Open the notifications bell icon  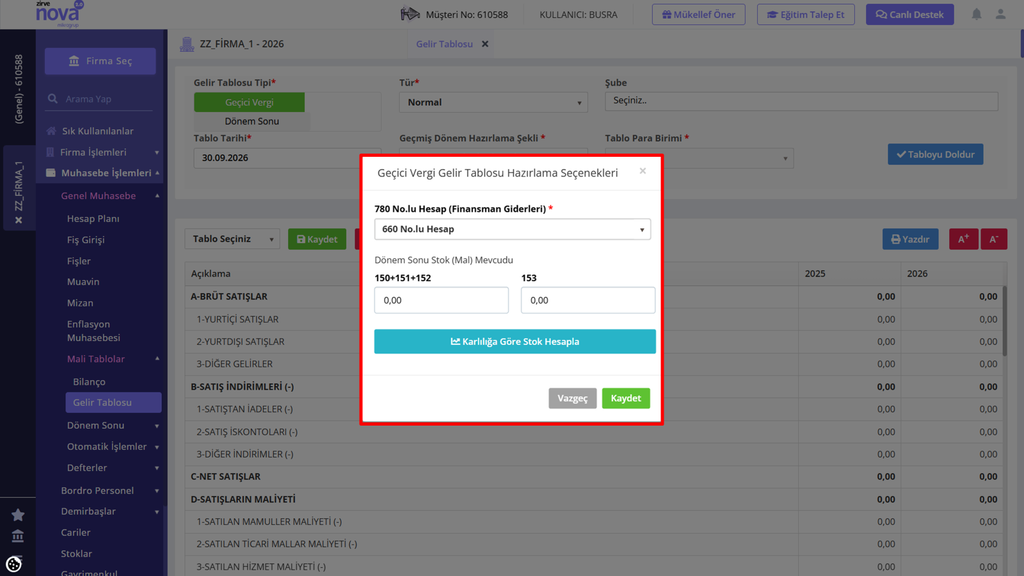click(x=976, y=14)
